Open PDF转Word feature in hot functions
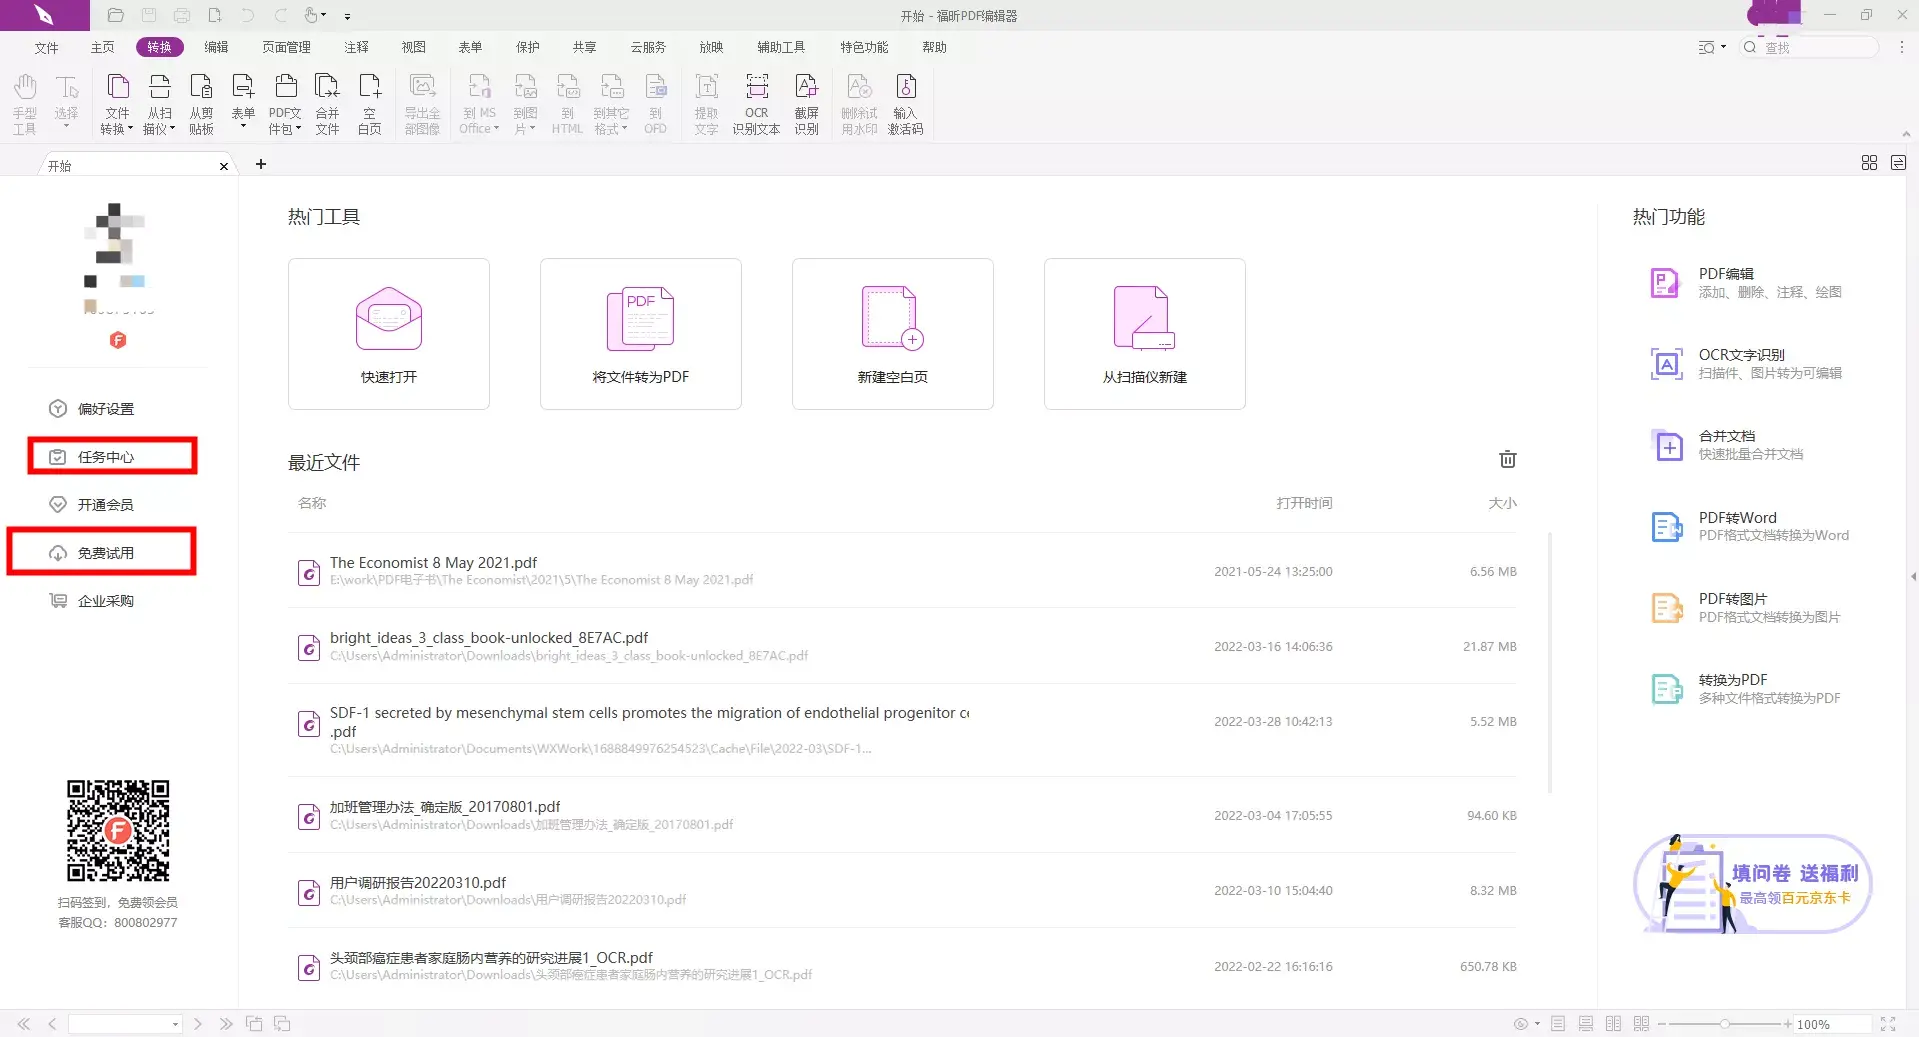Viewport: 1919px width, 1037px height. pyautogui.click(x=1750, y=526)
